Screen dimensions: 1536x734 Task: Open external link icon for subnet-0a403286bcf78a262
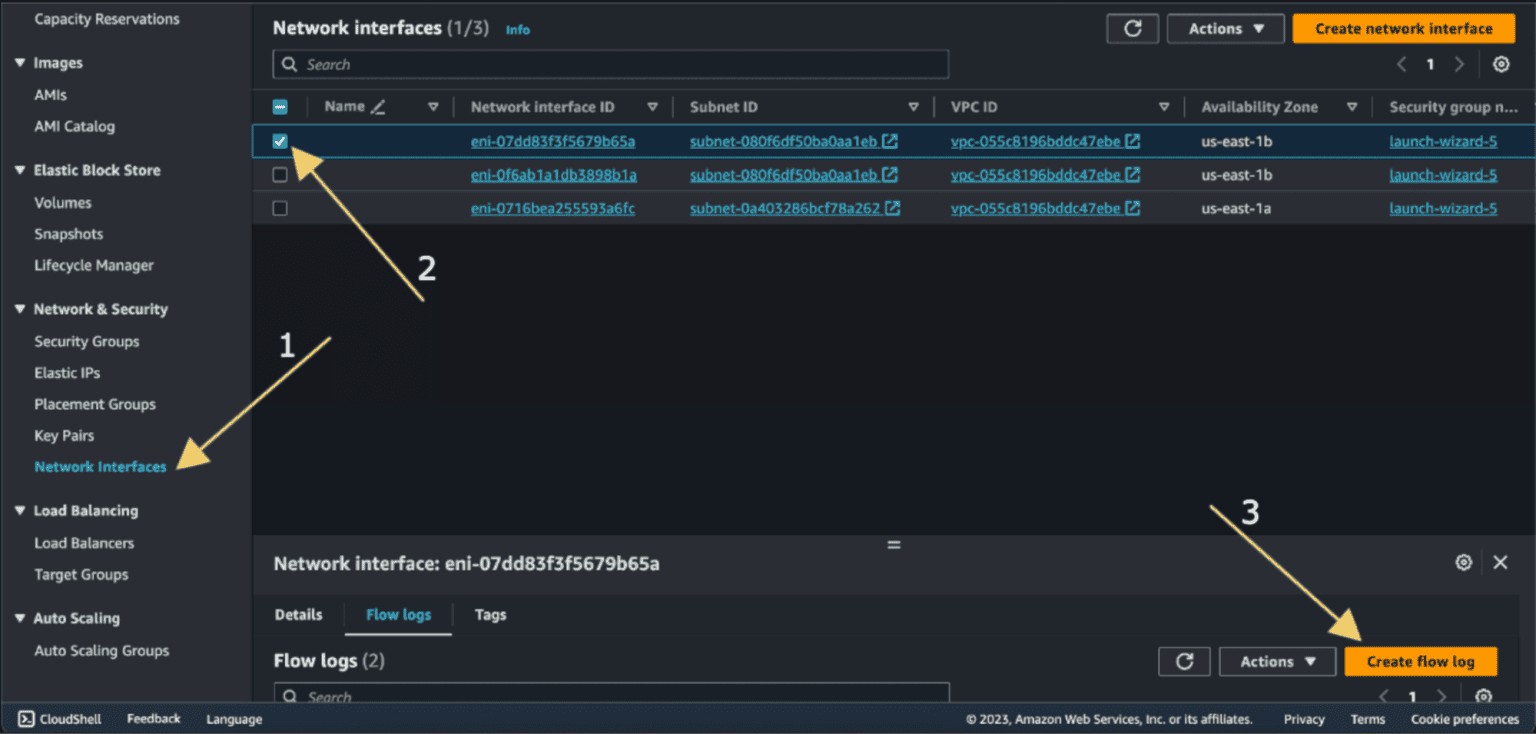click(892, 209)
